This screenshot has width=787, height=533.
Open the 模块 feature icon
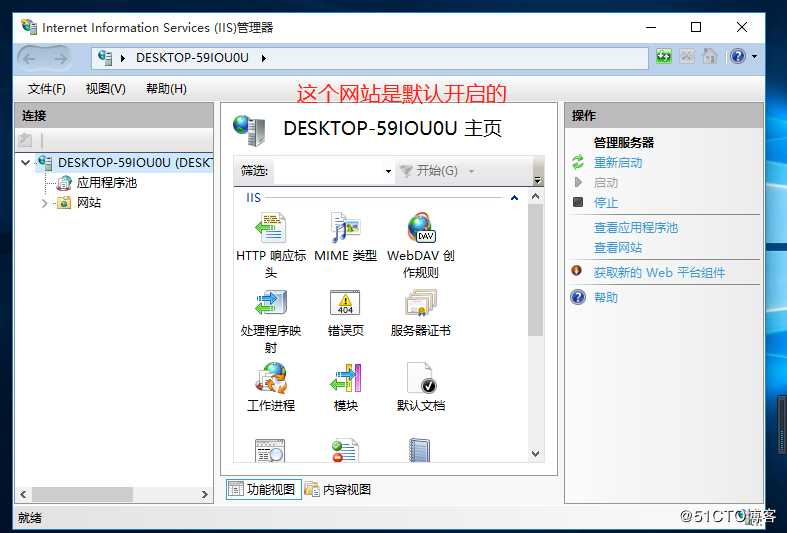click(x=345, y=378)
